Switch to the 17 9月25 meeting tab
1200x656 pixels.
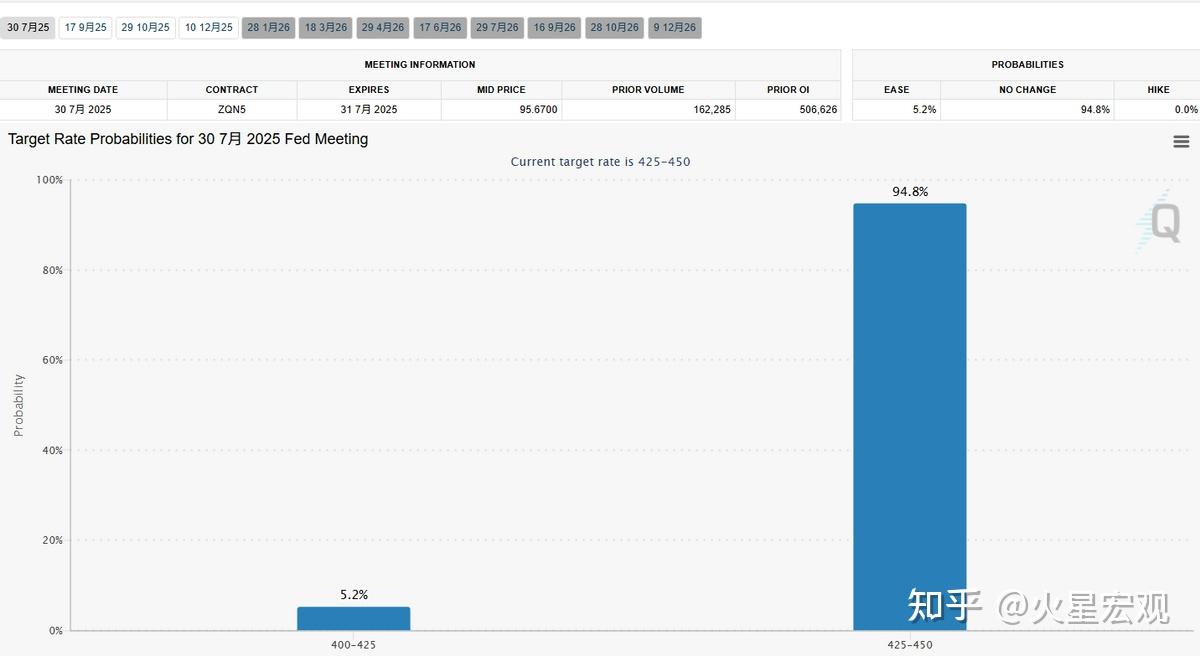(85, 28)
